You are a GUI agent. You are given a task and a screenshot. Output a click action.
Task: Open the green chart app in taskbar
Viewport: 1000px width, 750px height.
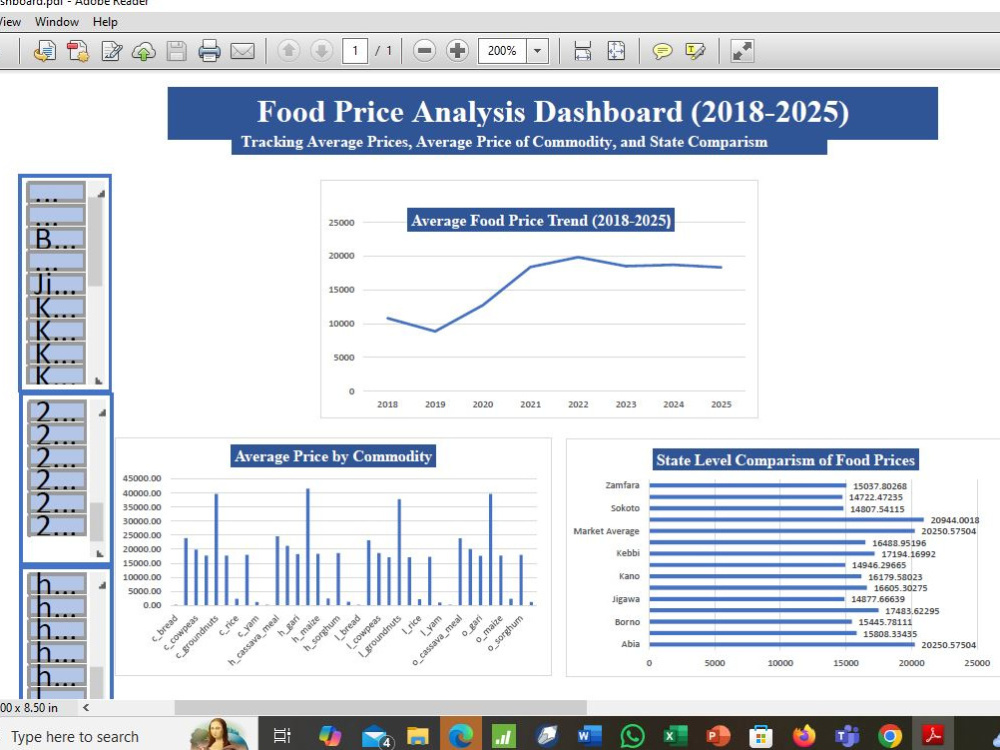(504, 736)
